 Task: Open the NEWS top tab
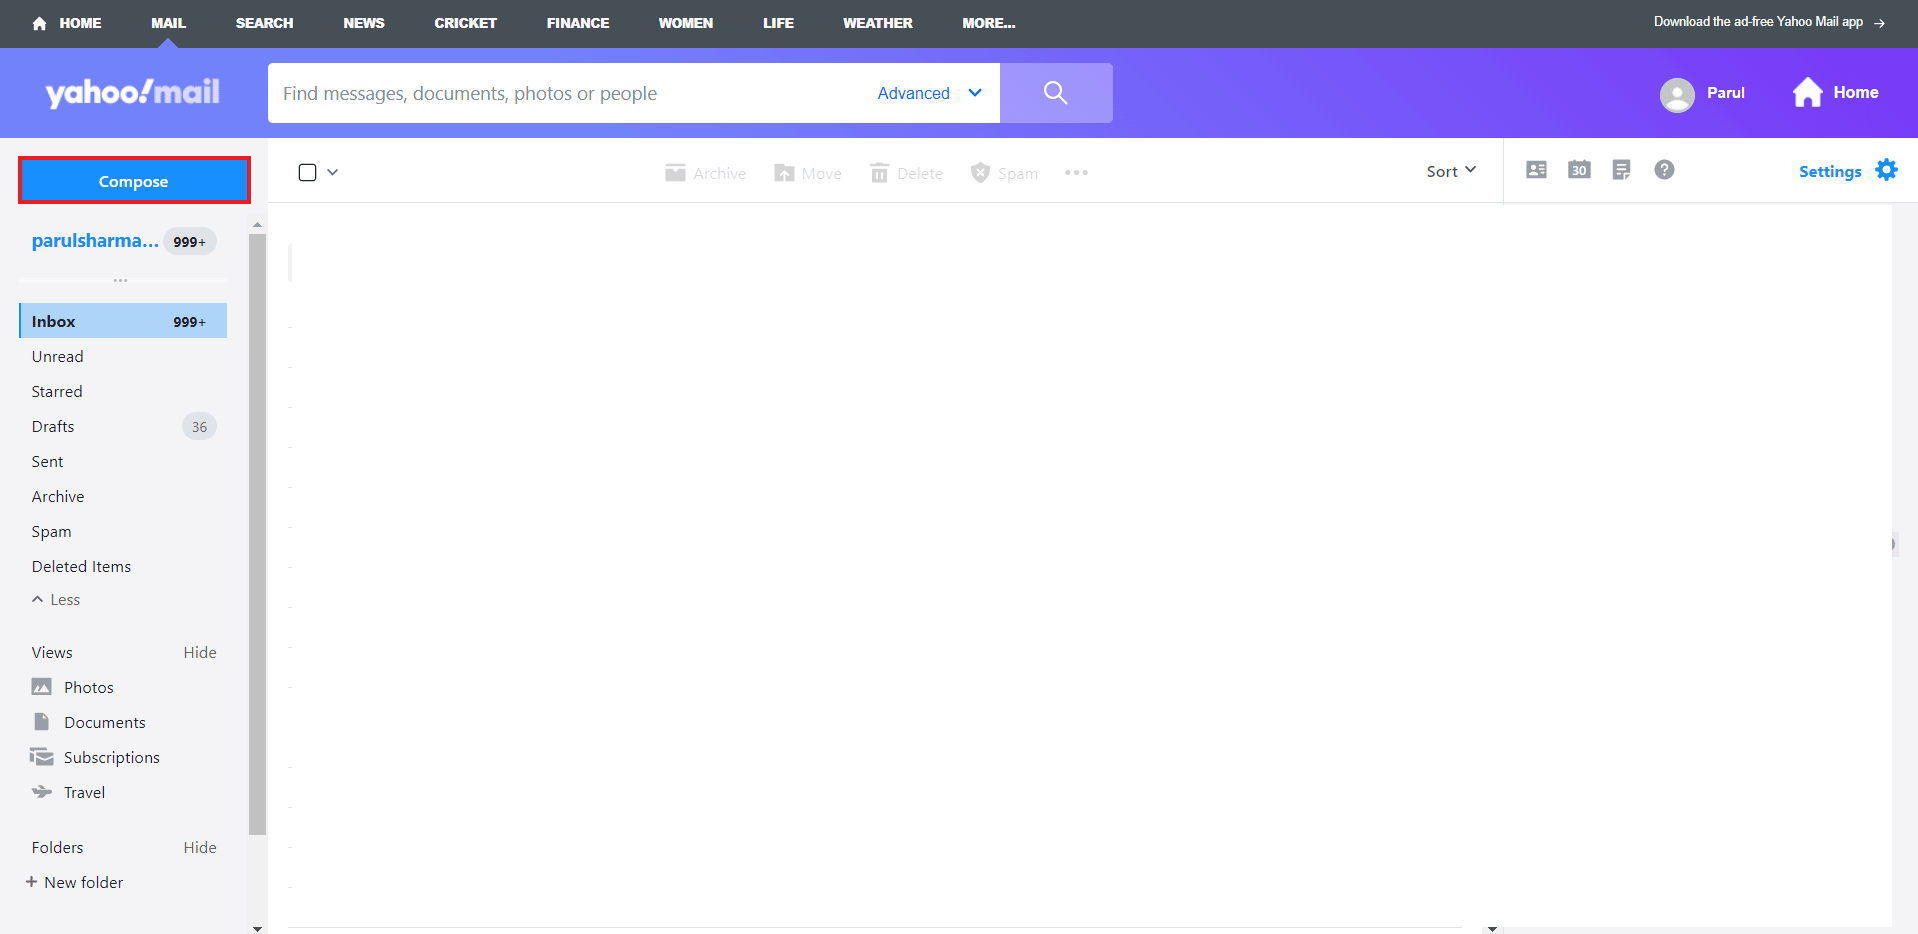click(x=364, y=23)
